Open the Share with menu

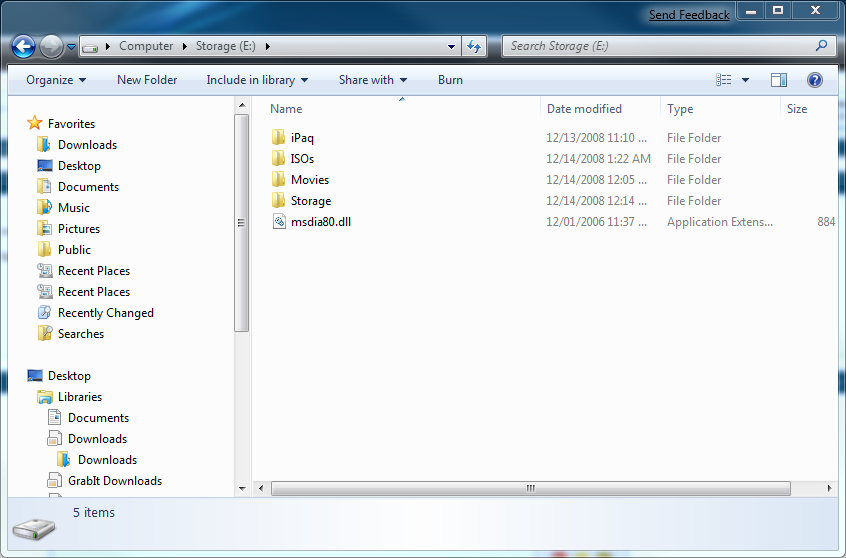point(372,80)
